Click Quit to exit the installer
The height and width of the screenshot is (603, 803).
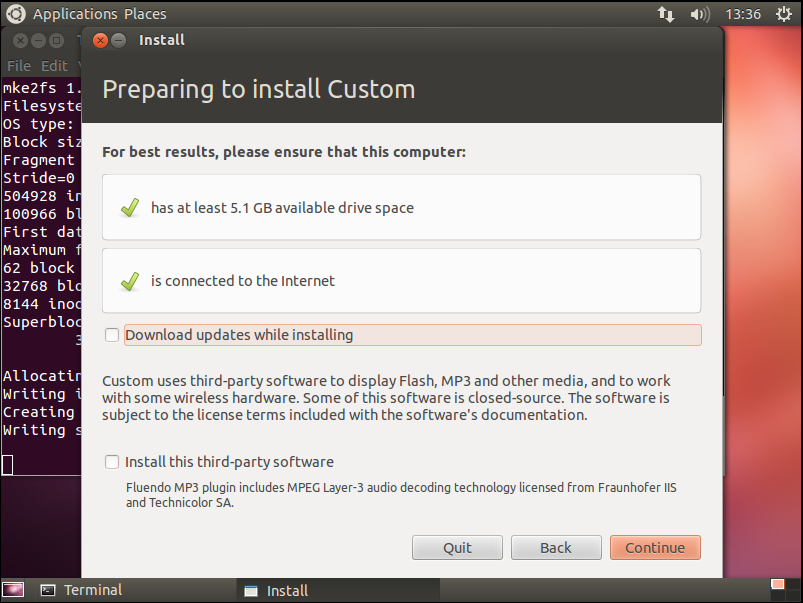point(458,547)
